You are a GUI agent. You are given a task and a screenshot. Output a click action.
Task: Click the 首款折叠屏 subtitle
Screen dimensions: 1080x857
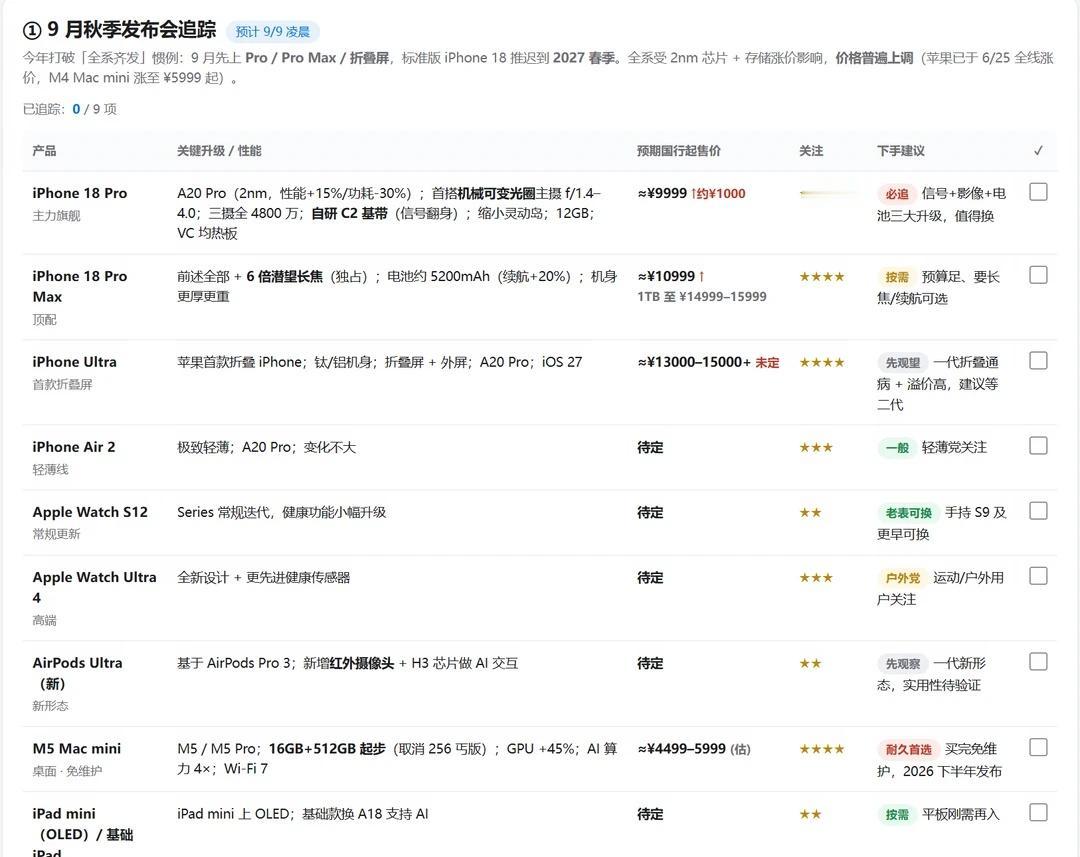[62, 384]
